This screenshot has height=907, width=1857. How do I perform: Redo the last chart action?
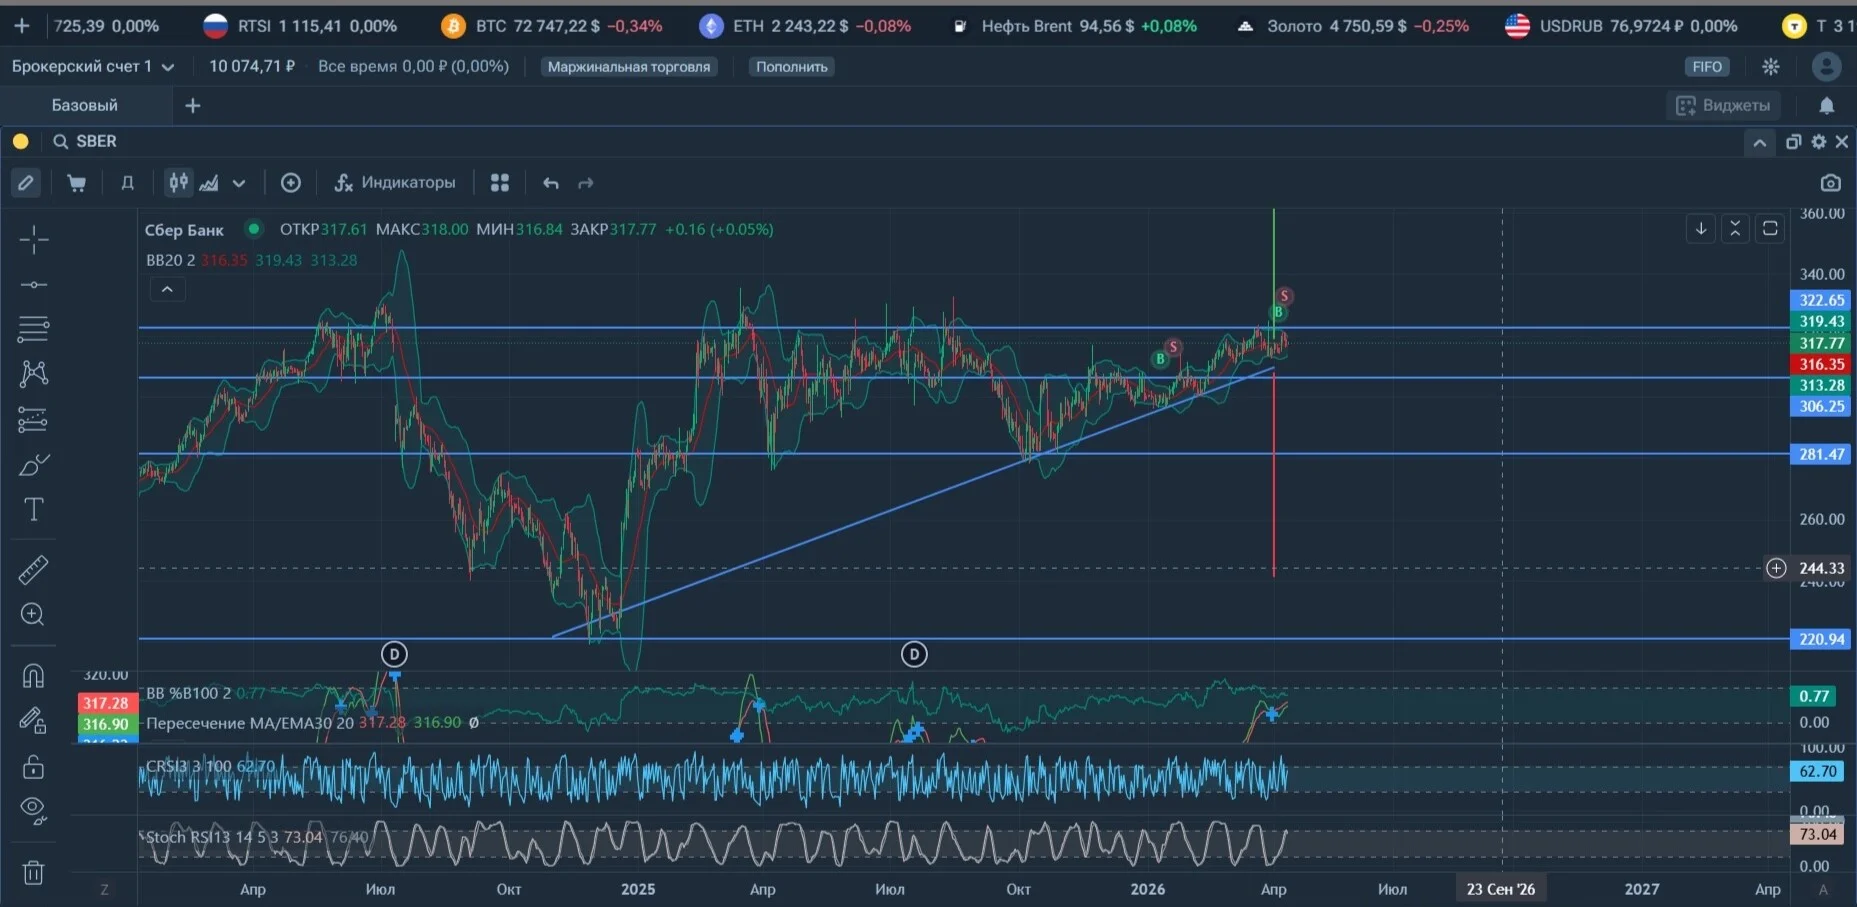click(586, 183)
